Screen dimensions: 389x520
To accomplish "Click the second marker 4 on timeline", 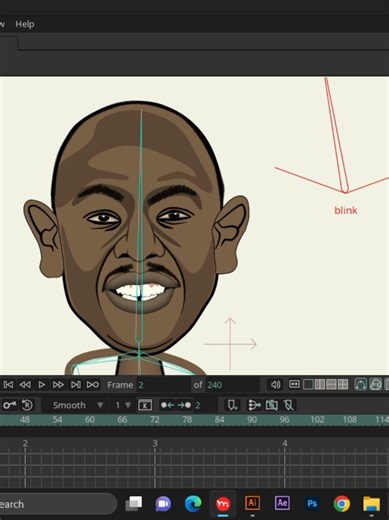I will pos(285,443).
